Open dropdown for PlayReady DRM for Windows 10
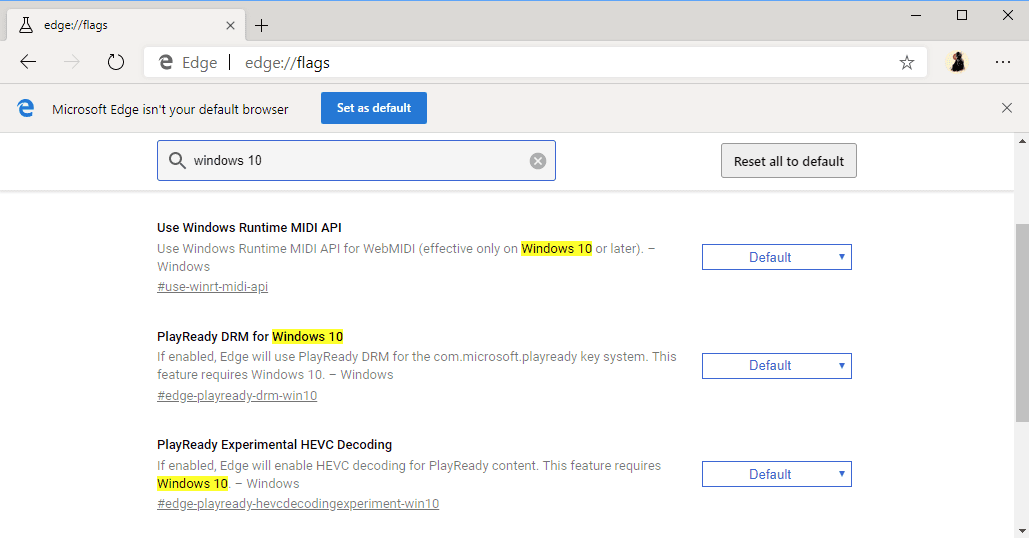 [776, 365]
